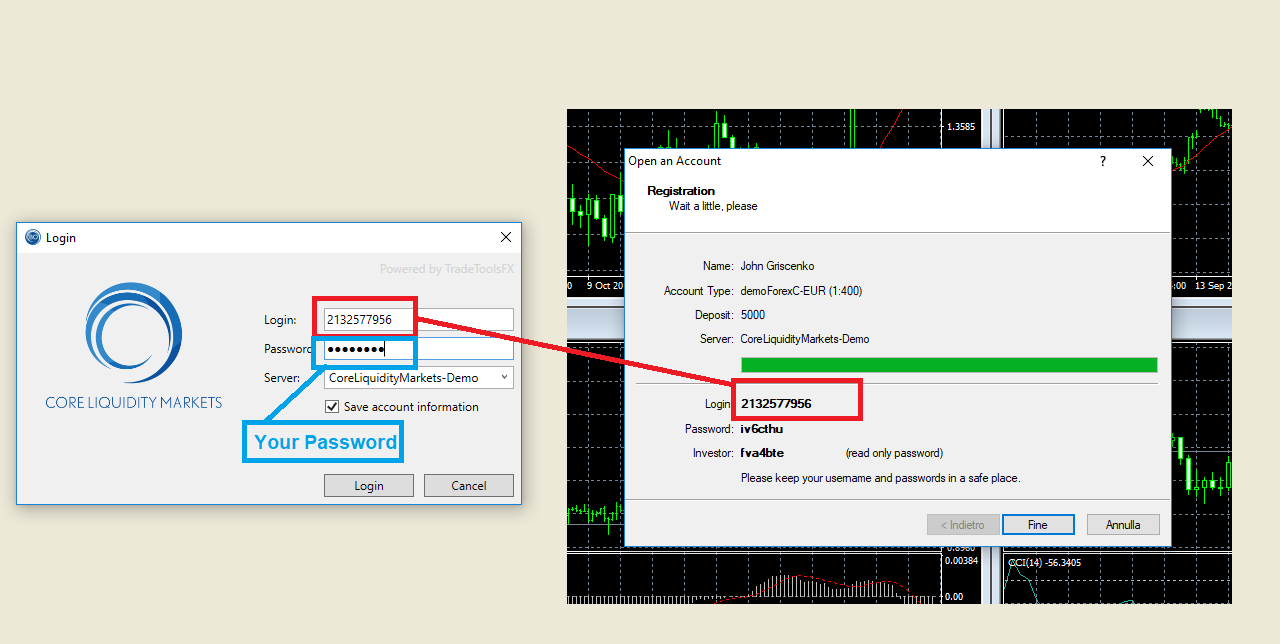Click the disabled Indietro button

(963, 525)
